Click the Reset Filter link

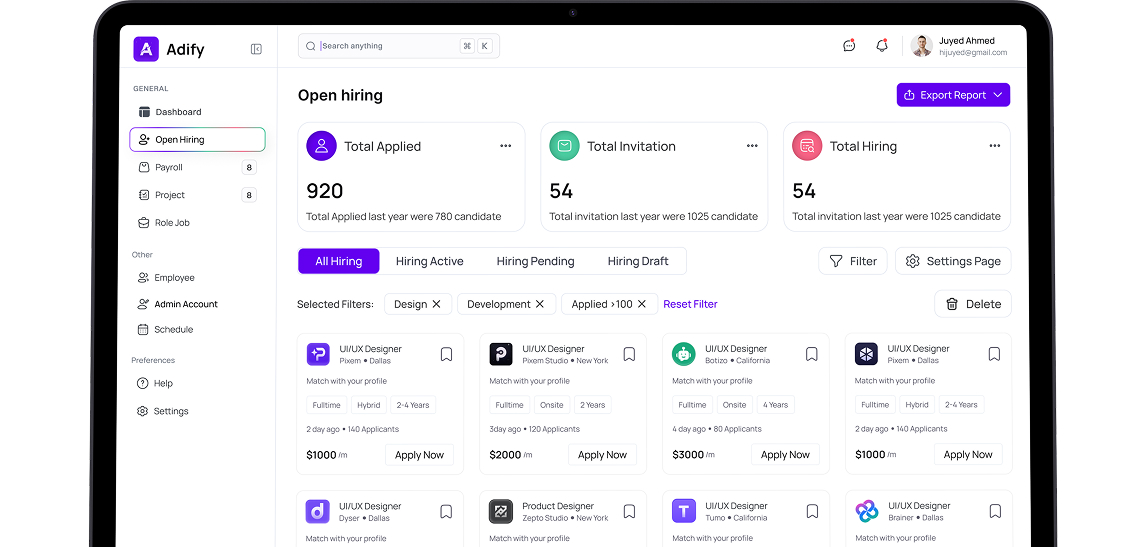click(x=691, y=304)
